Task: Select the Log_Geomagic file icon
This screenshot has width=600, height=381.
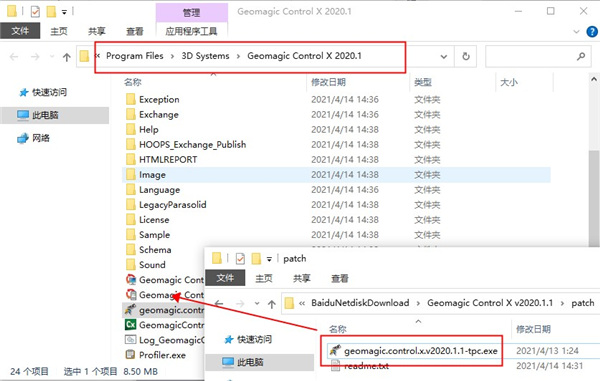Action: [x=130, y=340]
